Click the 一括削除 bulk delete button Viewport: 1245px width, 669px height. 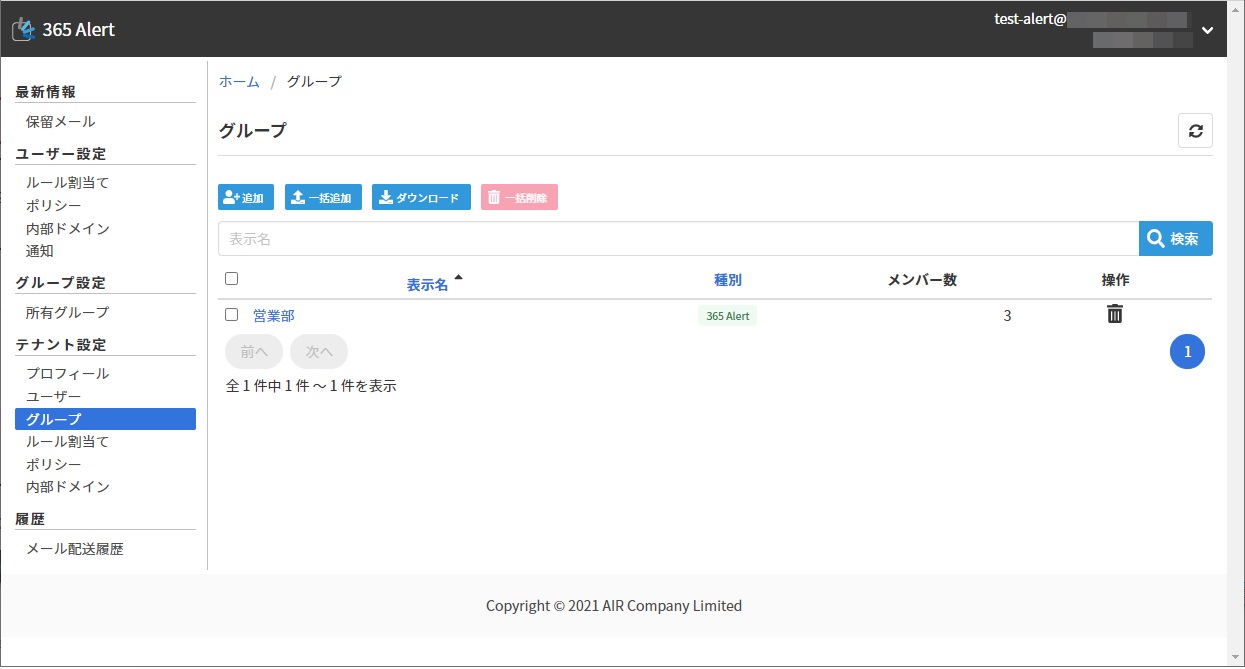(519, 198)
